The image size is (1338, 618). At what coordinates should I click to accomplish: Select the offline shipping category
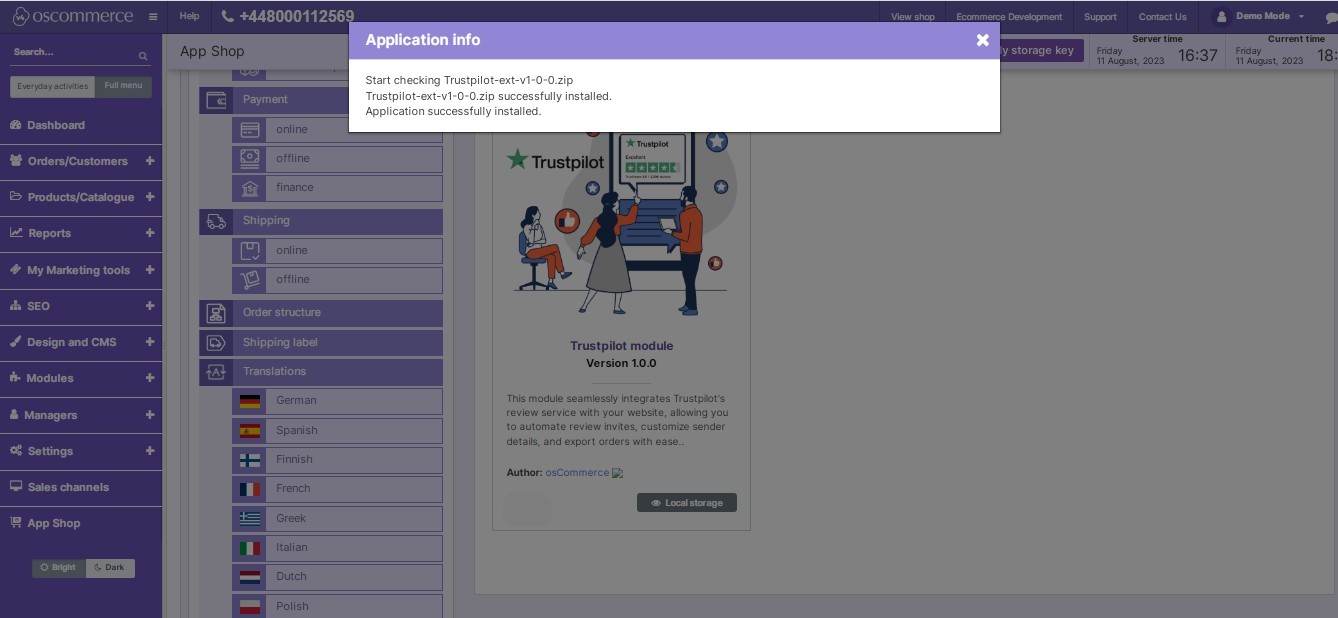click(338, 280)
